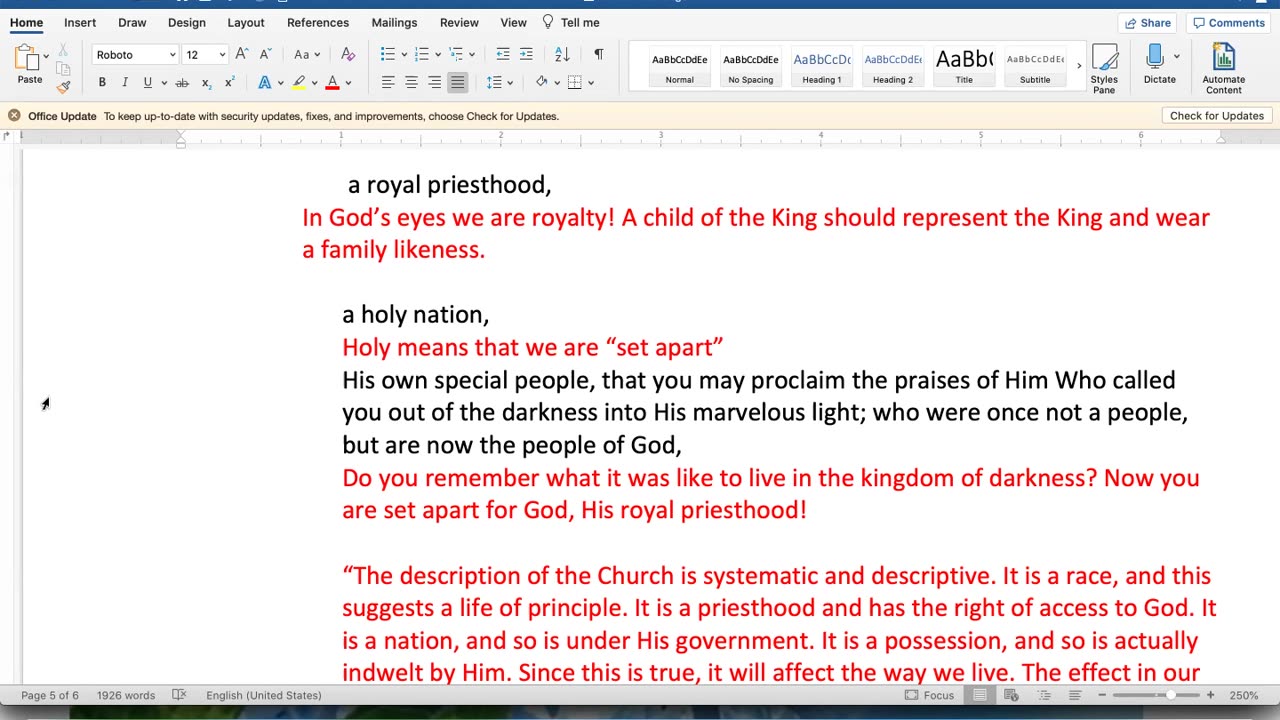Open the Comments button

click(x=1229, y=23)
